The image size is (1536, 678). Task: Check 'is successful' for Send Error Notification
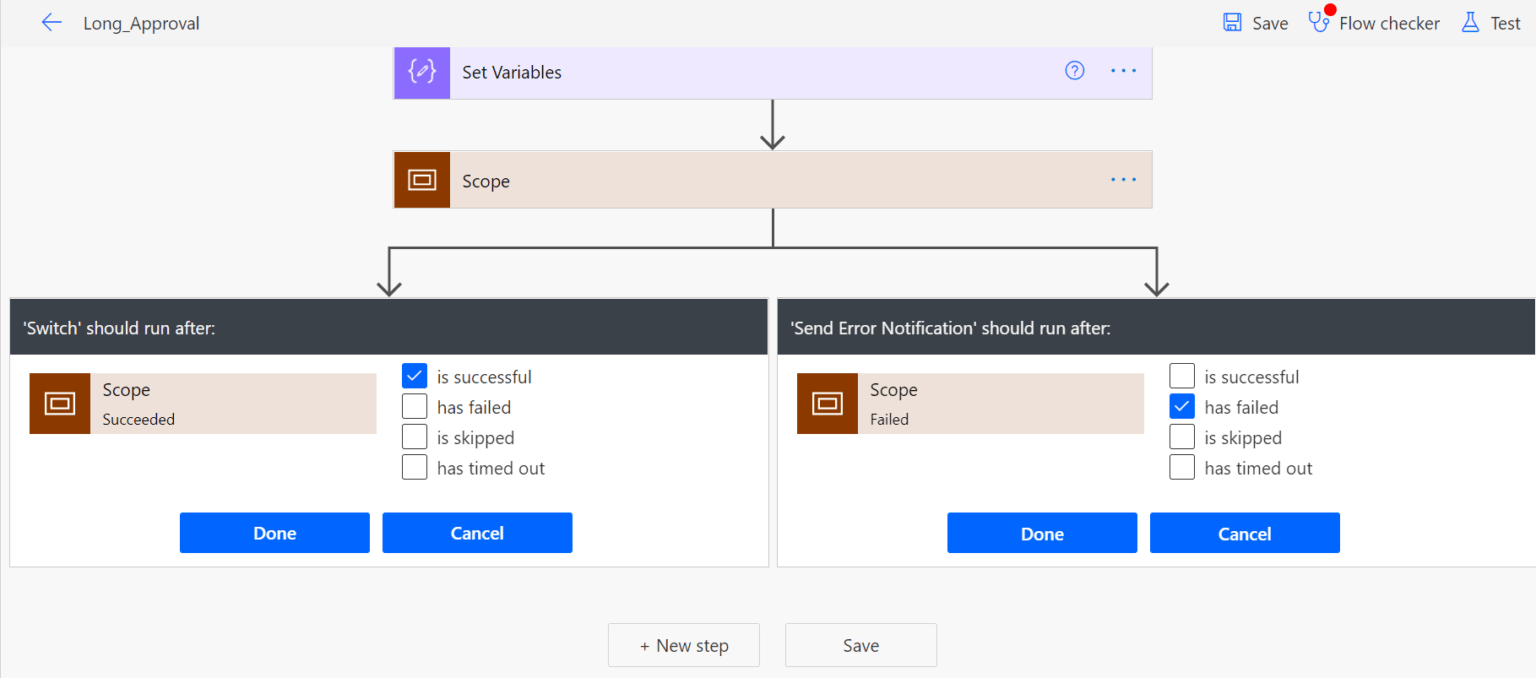[x=1182, y=377]
